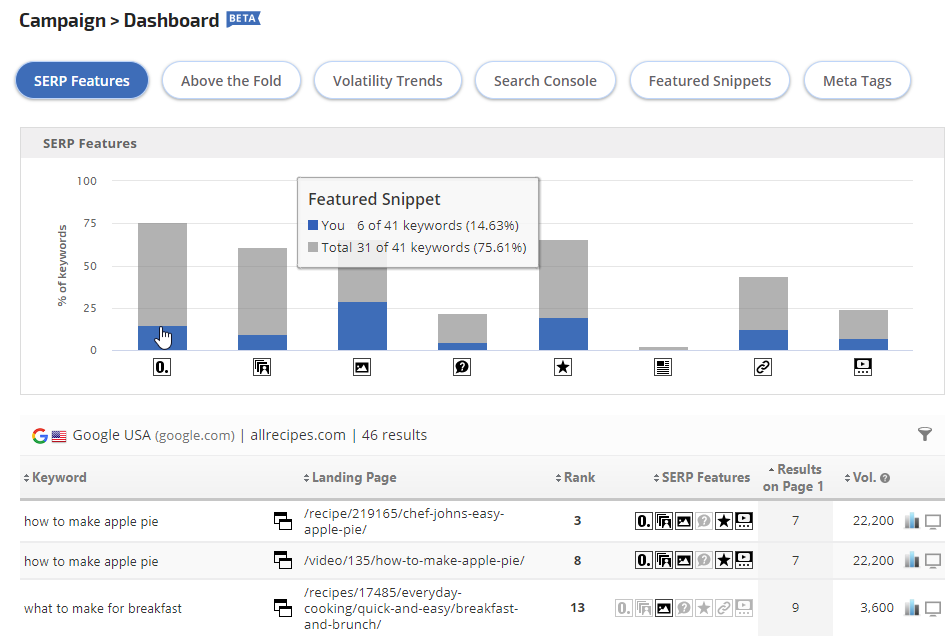Screen dimensions: 951x636
Task: Open the Volatility Trends tab
Action: [x=387, y=81]
